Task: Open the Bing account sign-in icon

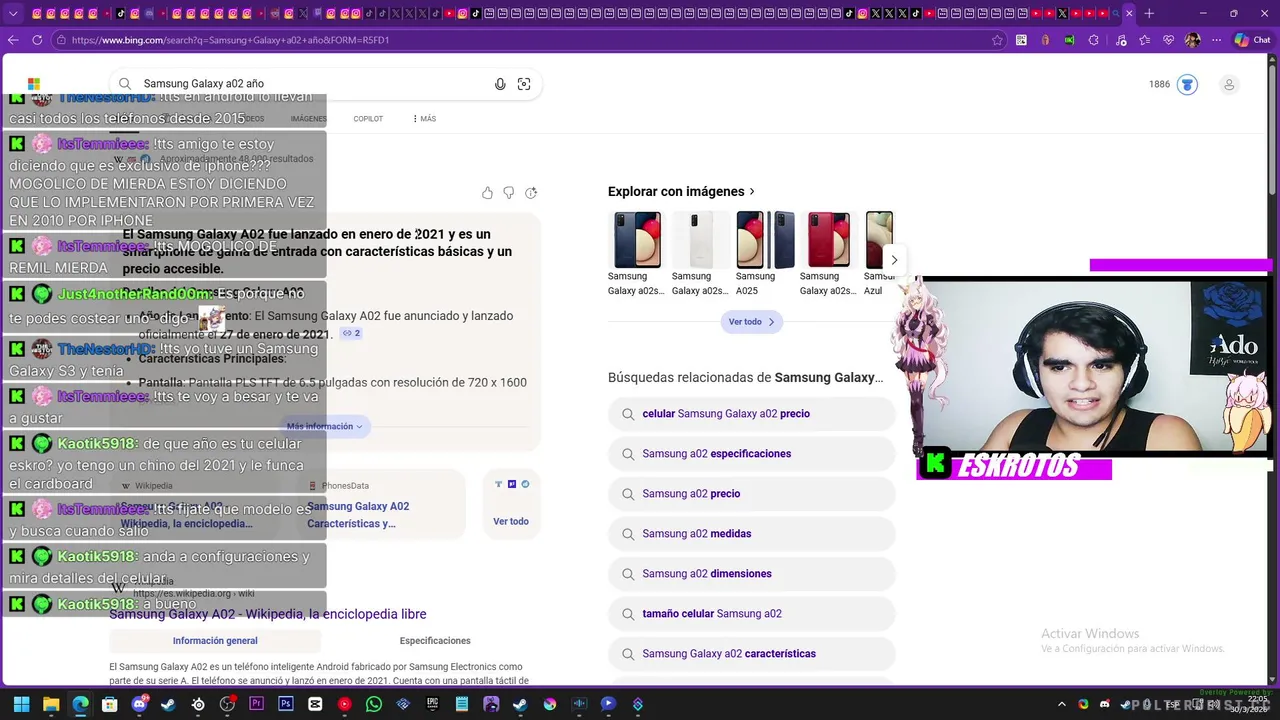Action: tap(1229, 84)
